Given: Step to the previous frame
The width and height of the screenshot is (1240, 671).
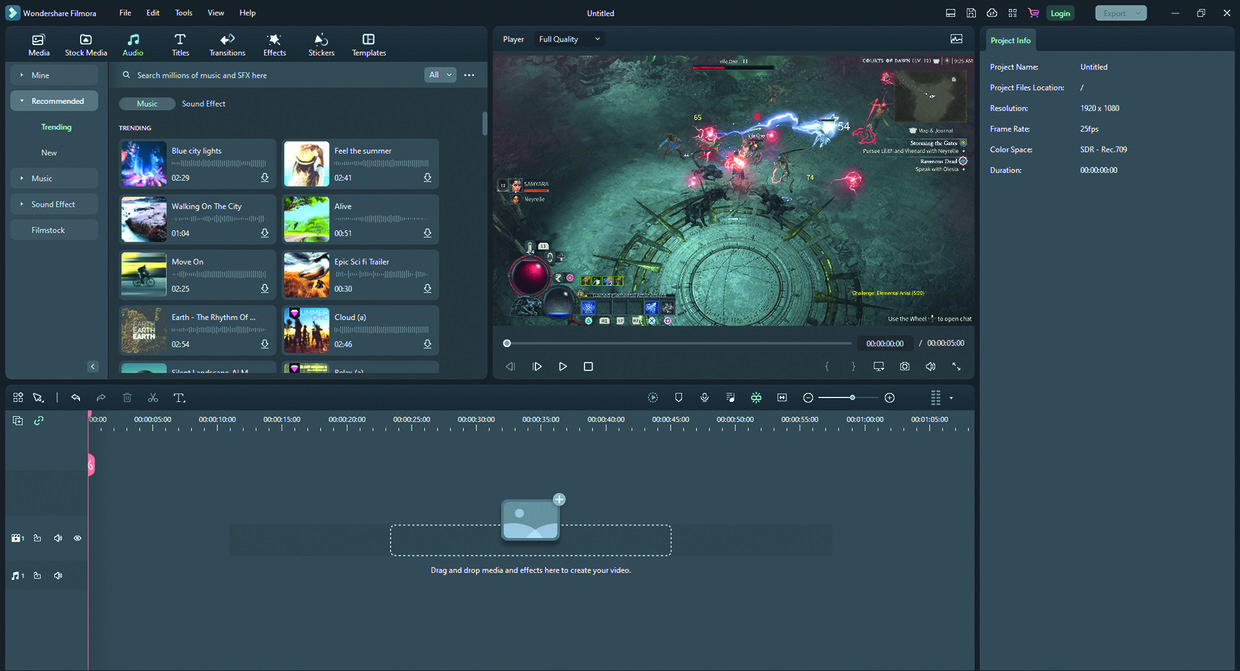Looking at the screenshot, I should [x=510, y=367].
